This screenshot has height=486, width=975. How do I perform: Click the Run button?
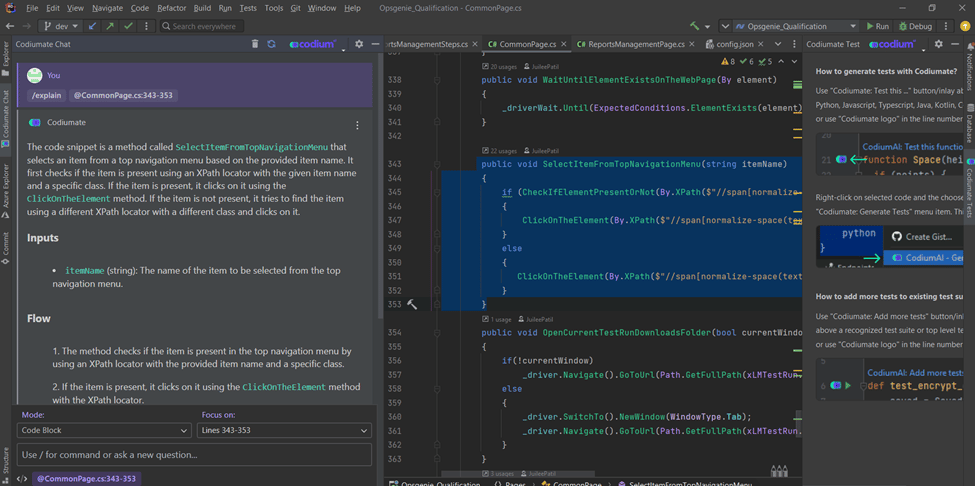tap(878, 26)
